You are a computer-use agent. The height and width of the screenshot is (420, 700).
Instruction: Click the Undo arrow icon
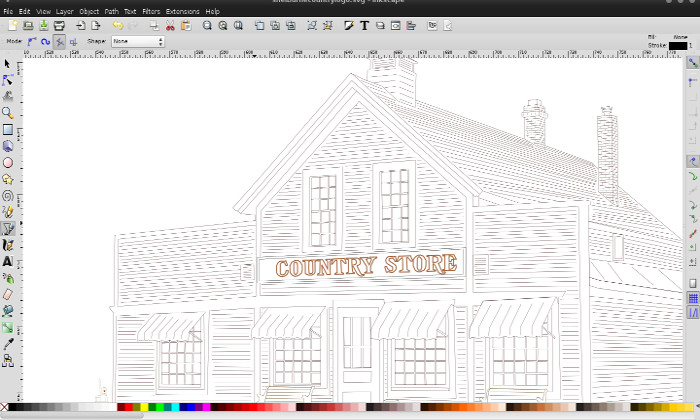click(117, 25)
